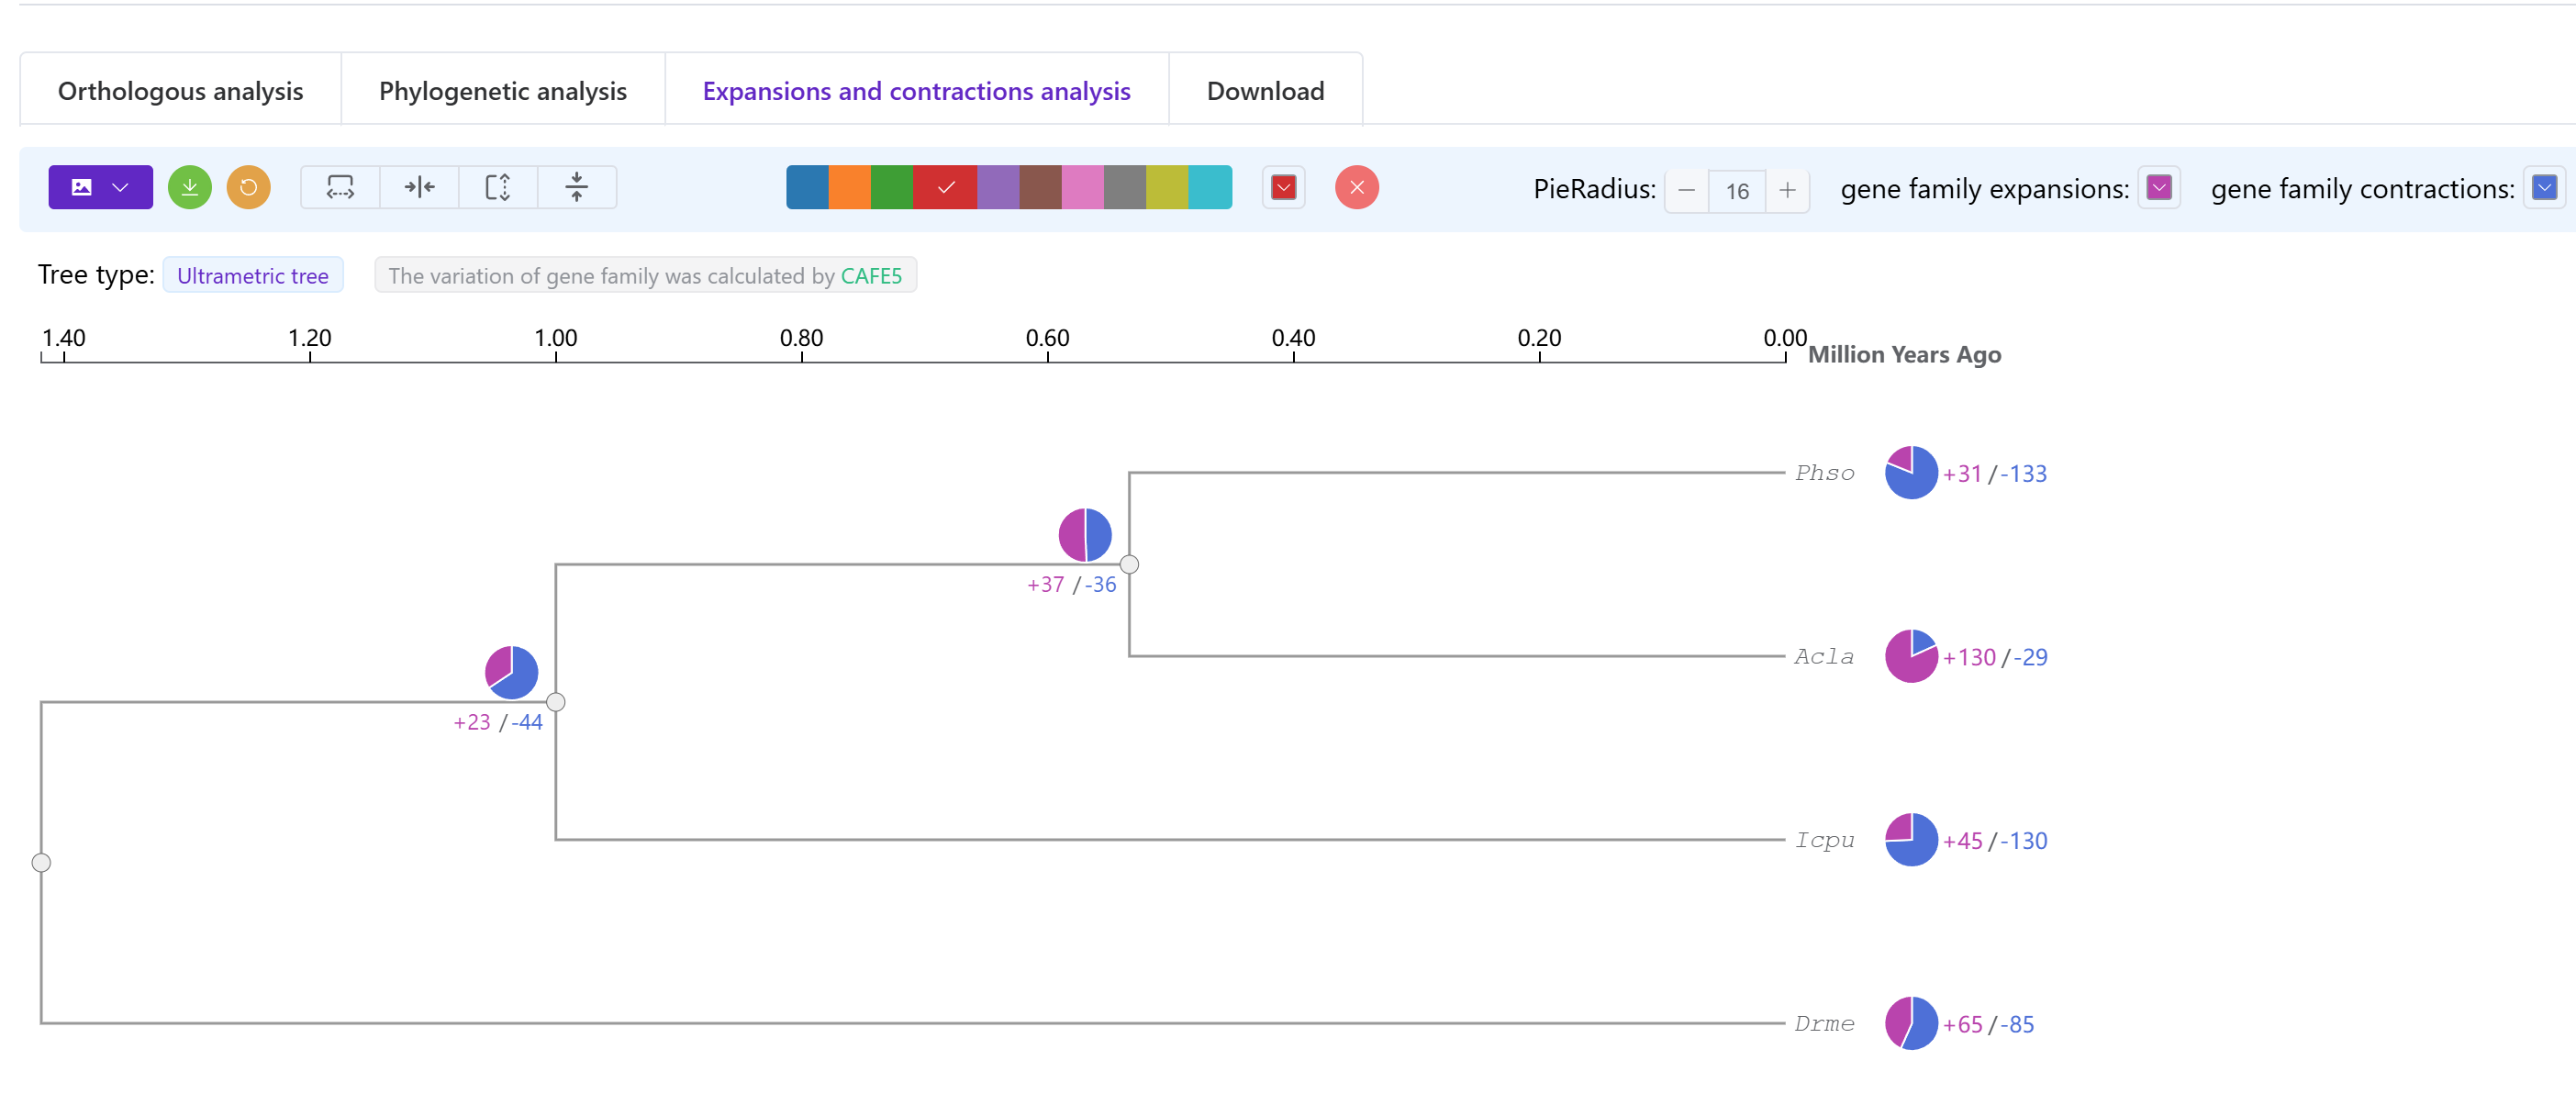Click the expand tree height icon
Viewport: 2576px width, 1094px height.
498,187
